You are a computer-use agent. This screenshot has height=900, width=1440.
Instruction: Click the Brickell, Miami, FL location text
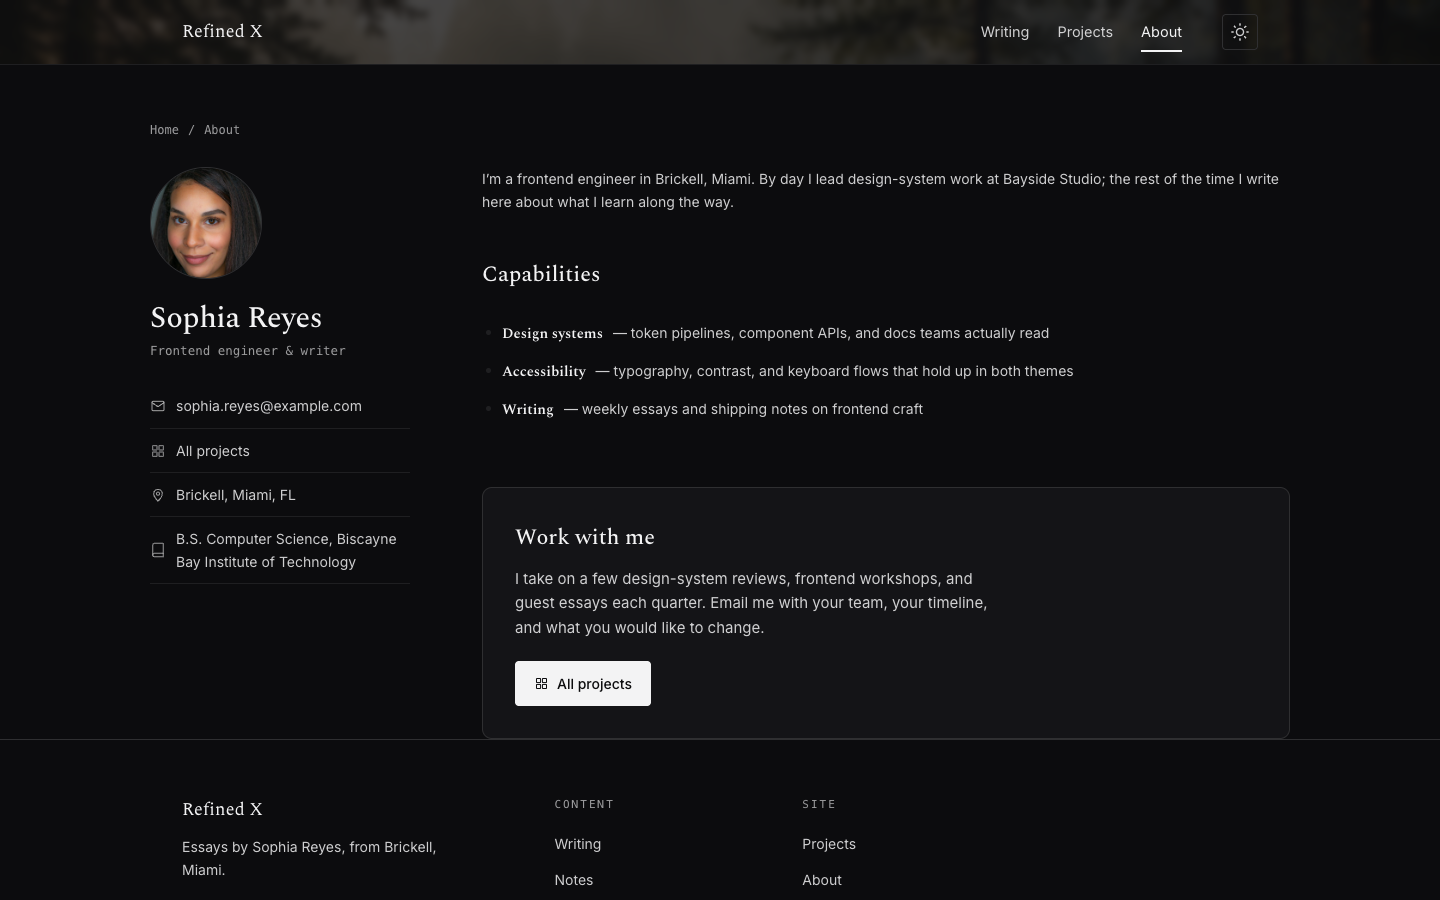click(x=236, y=495)
